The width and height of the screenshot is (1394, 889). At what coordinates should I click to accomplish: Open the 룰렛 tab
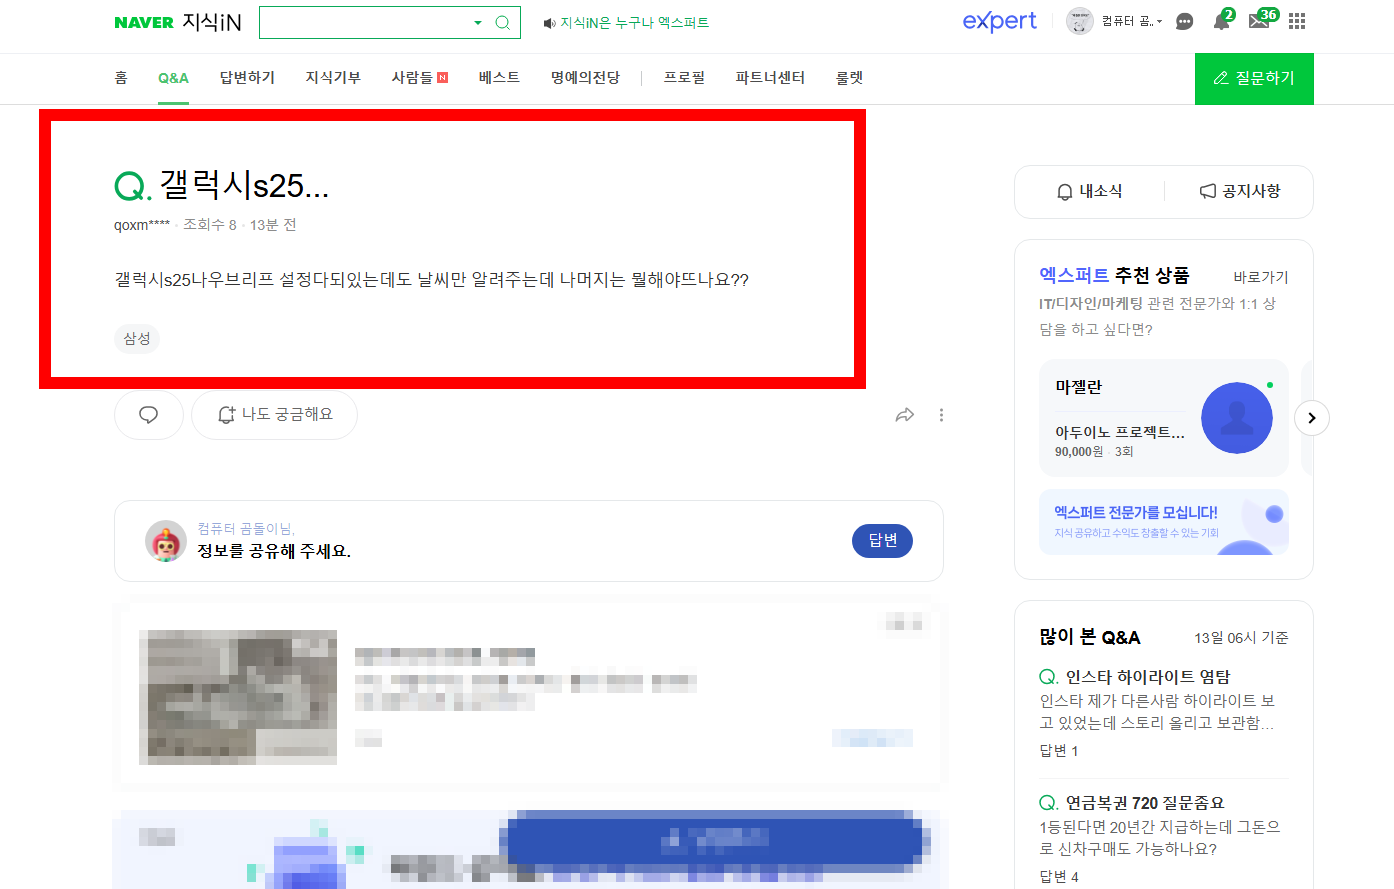coord(849,77)
